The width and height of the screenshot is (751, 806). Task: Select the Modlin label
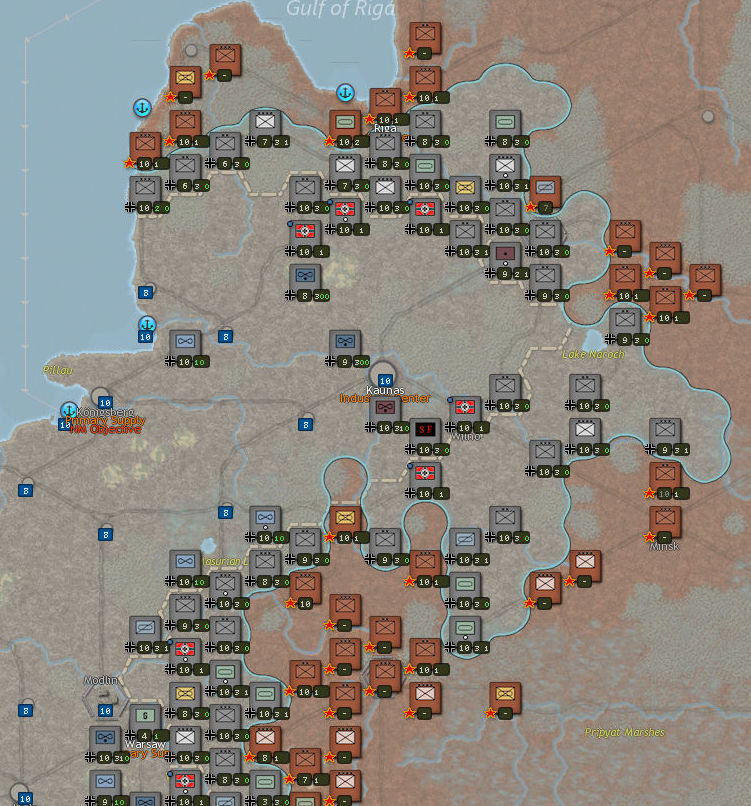coord(101,680)
